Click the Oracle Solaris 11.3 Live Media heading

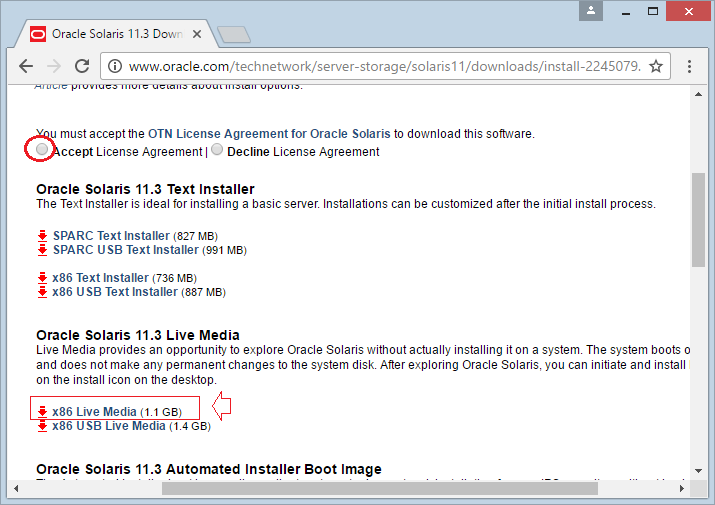pos(138,335)
